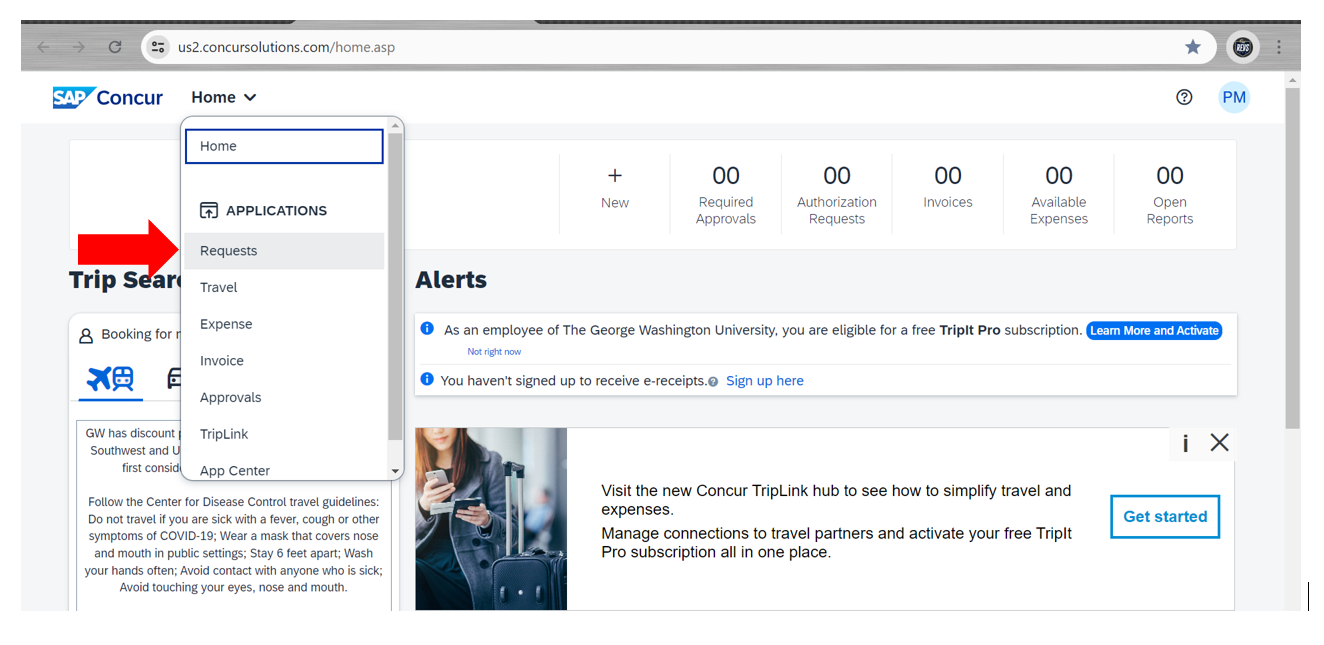Open Authorization Requests count tile

pyautogui.click(x=837, y=195)
